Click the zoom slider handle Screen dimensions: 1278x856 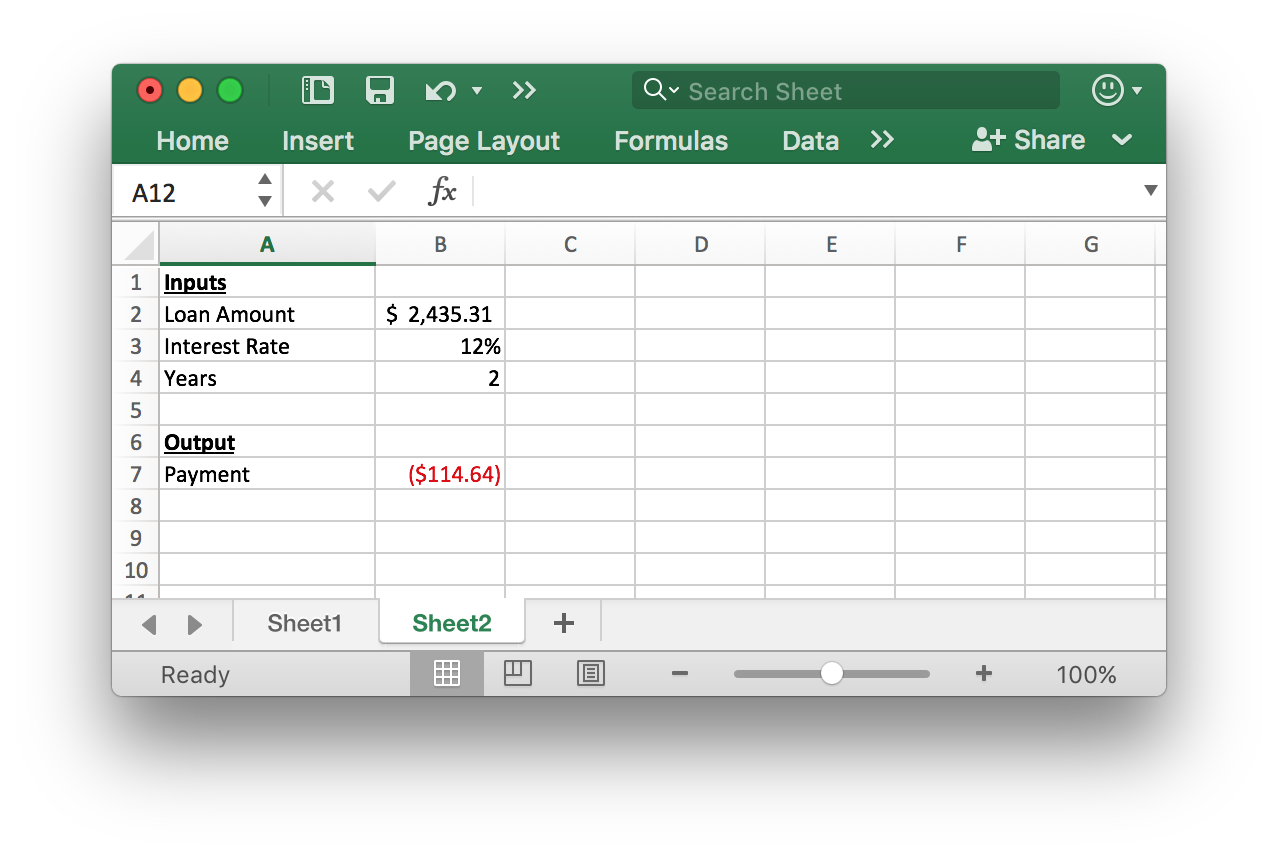(831, 674)
